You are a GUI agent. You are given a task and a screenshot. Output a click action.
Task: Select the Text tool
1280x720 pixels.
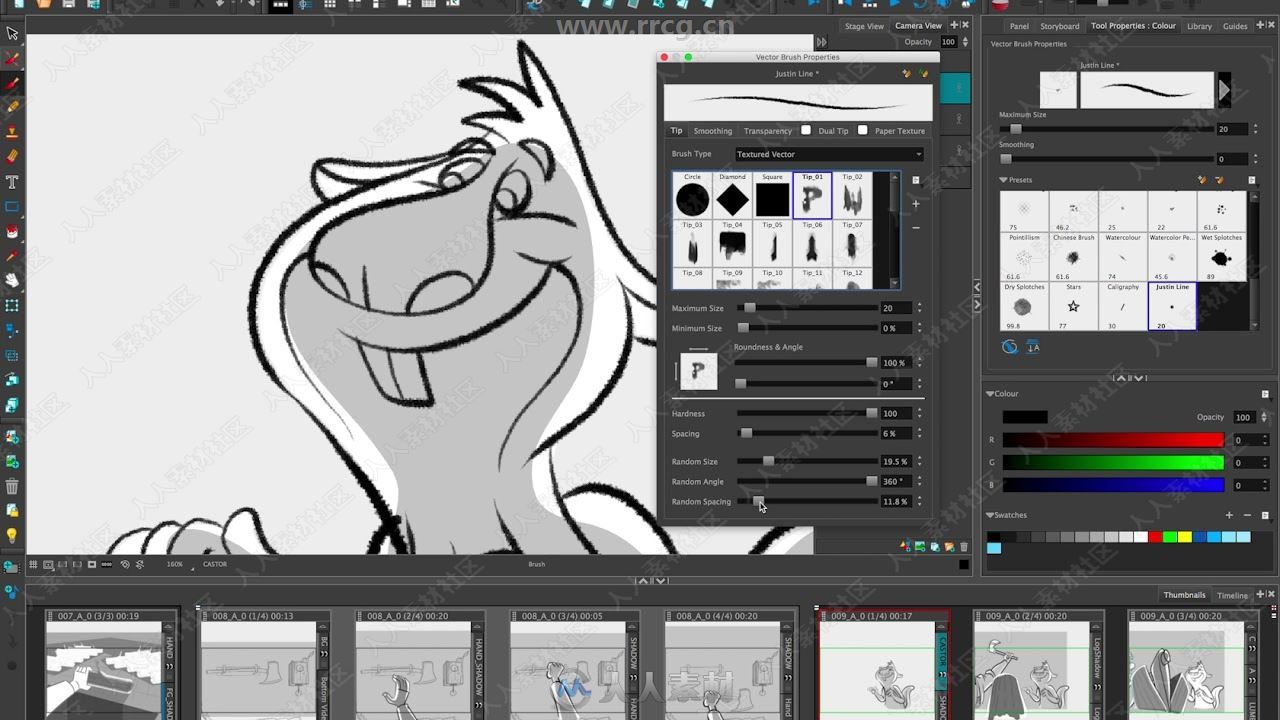[12, 182]
